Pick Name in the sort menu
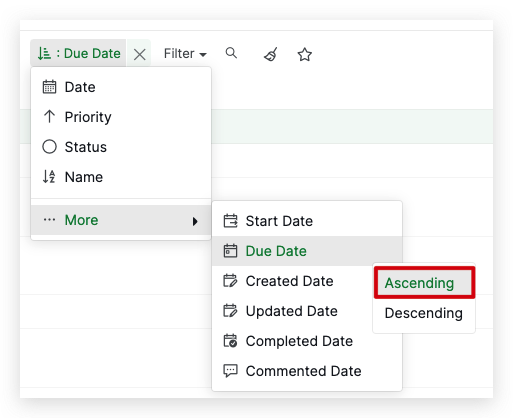 click(121, 177)
